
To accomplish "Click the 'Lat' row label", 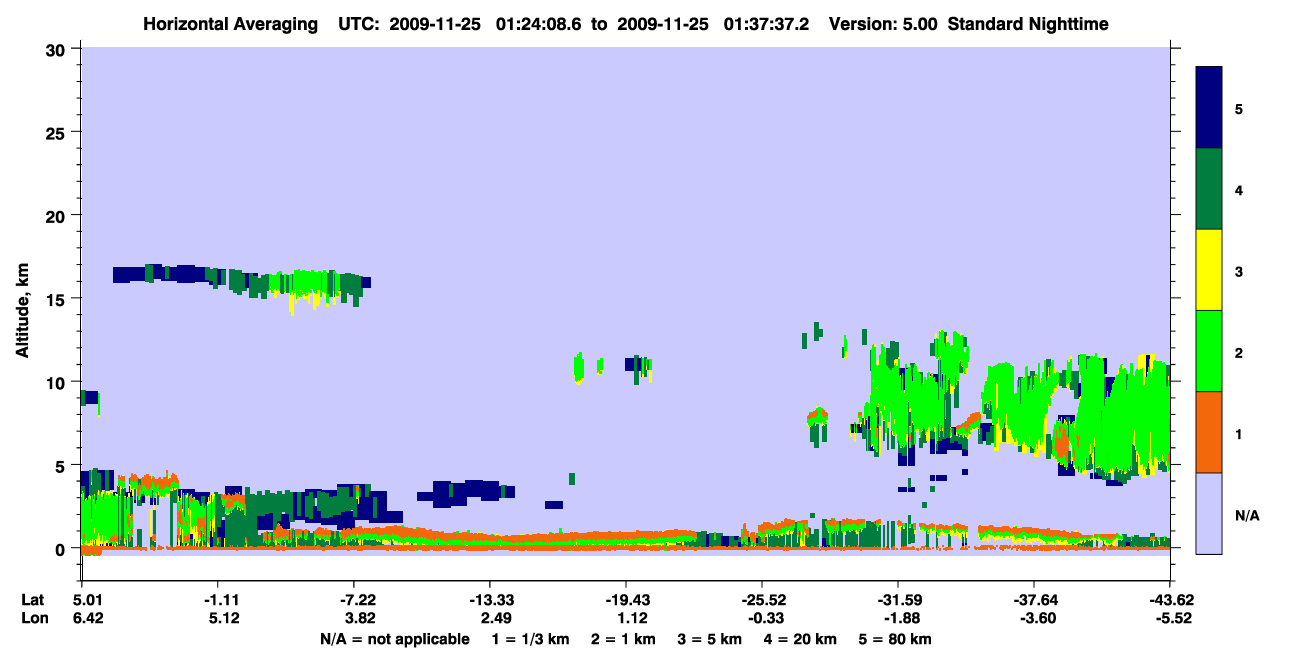I will click(x=33, y=600).
